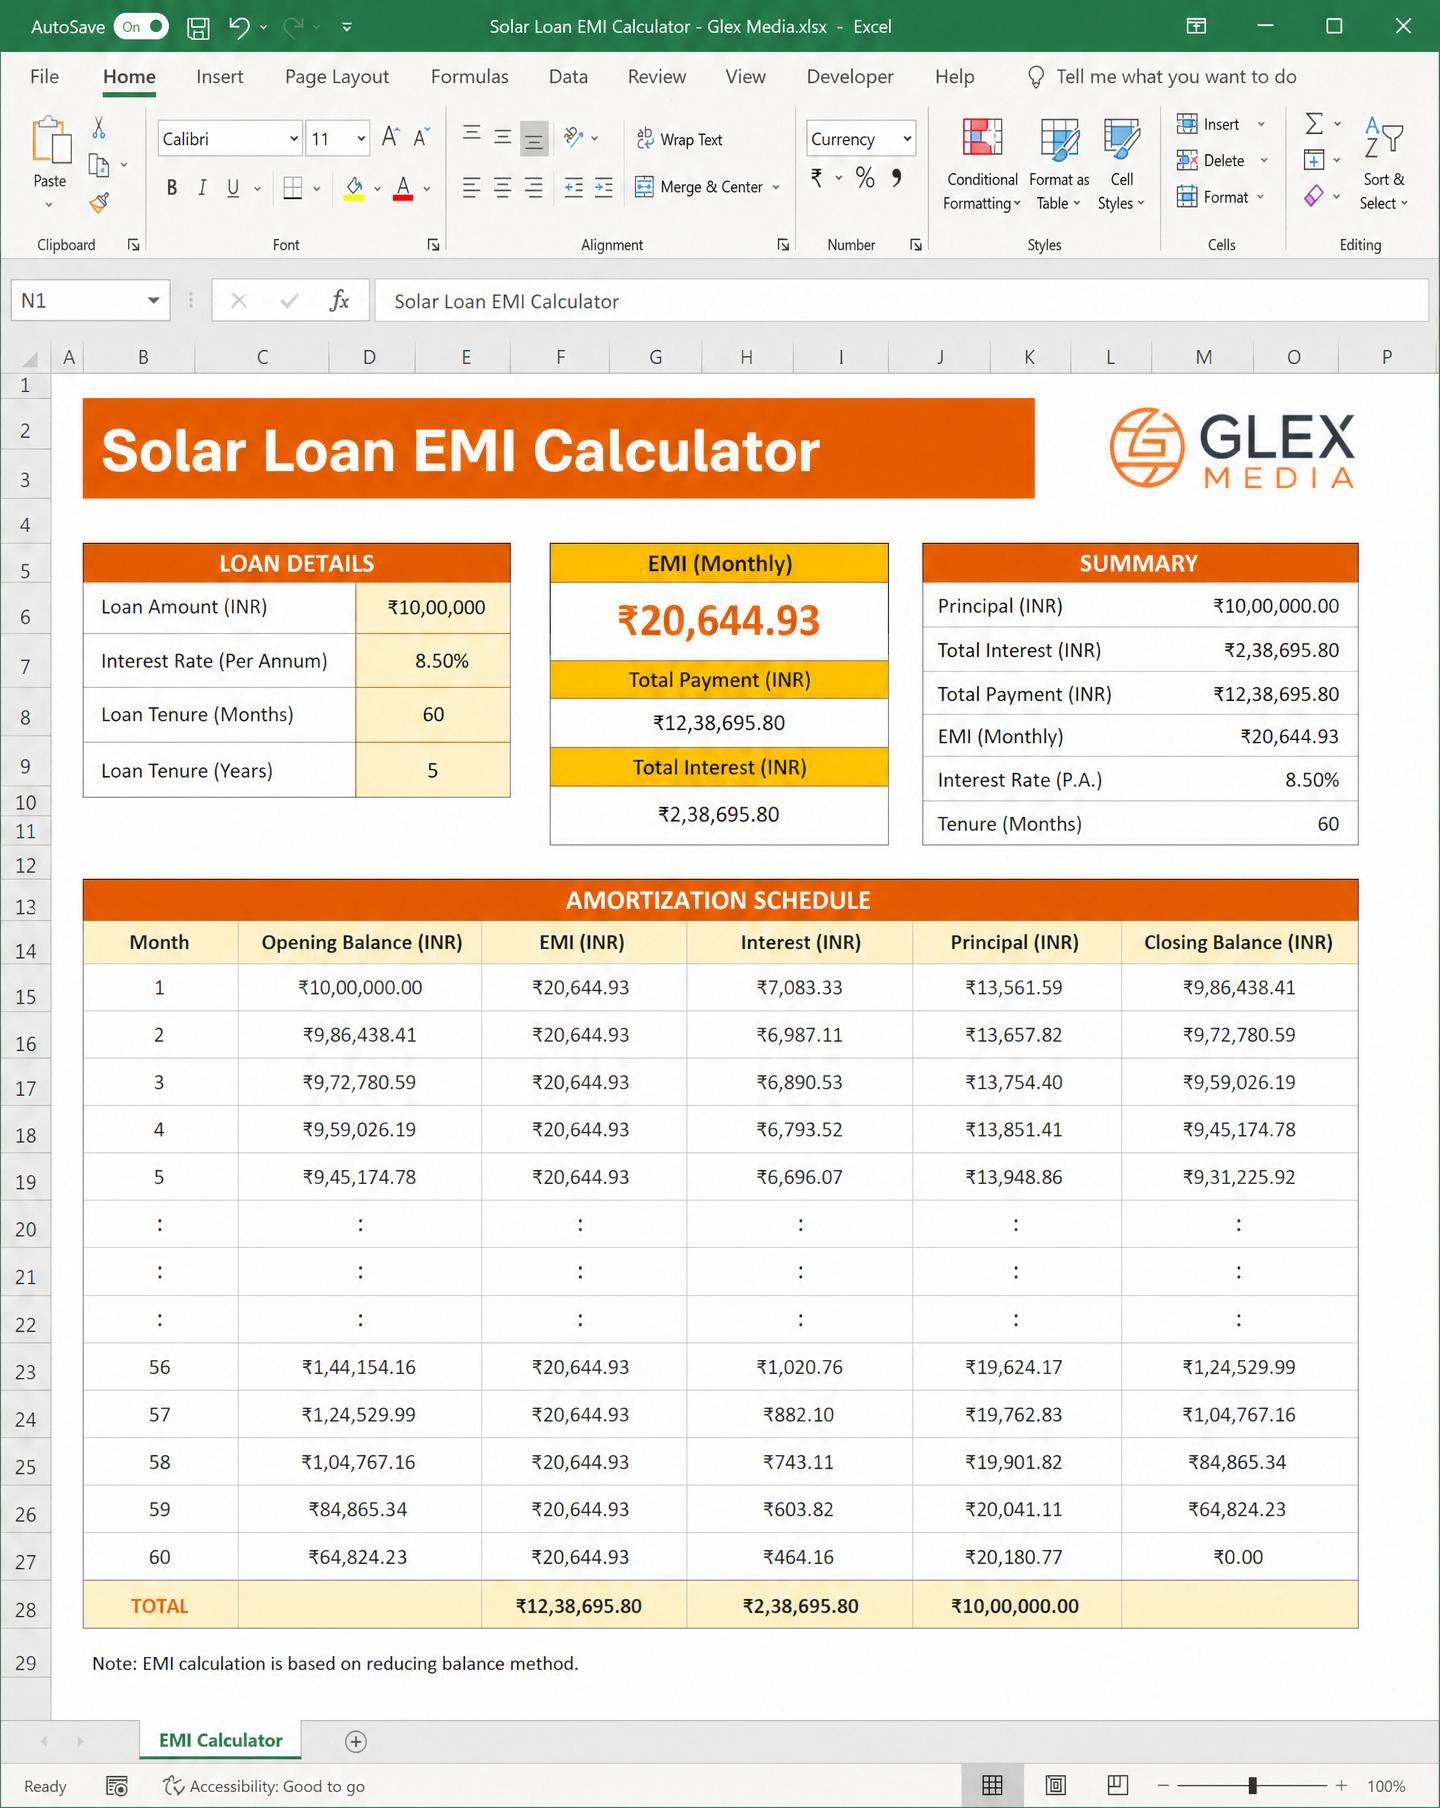This screenshot has width=1440, height=1808.
Task: Decrease font size with smaller A icon
Action: (421, 137)
